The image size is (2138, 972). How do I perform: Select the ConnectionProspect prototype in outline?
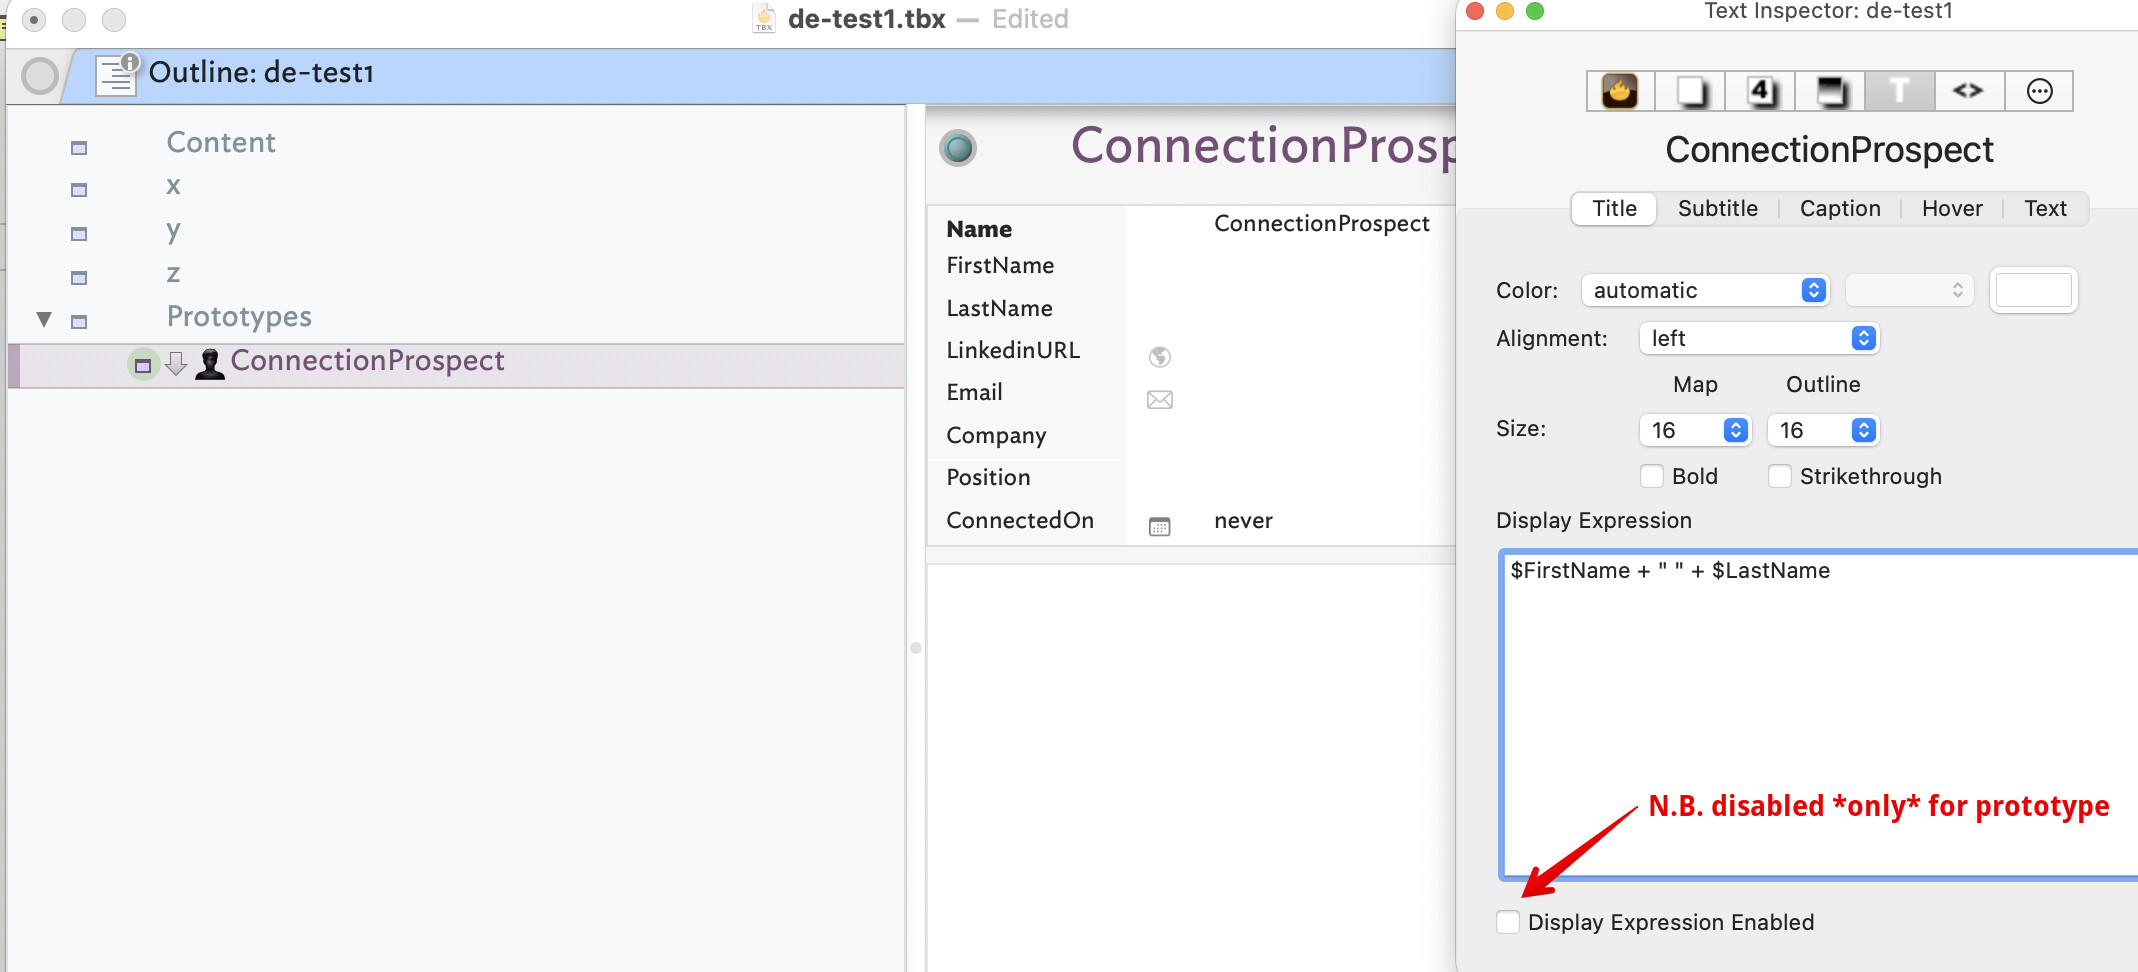click(367, 361)
